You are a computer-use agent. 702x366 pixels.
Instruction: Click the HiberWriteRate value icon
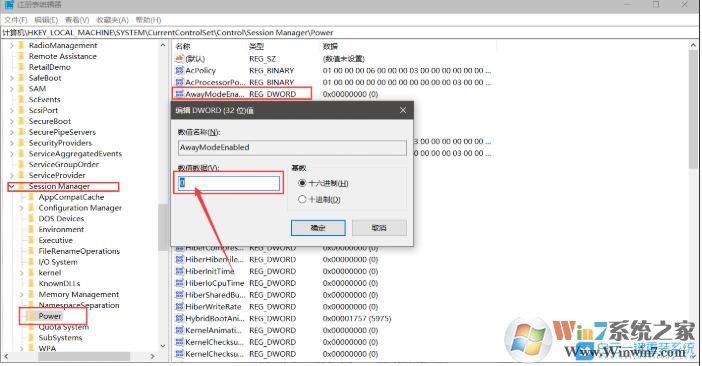pyautogui.click(x=180, y=306)
